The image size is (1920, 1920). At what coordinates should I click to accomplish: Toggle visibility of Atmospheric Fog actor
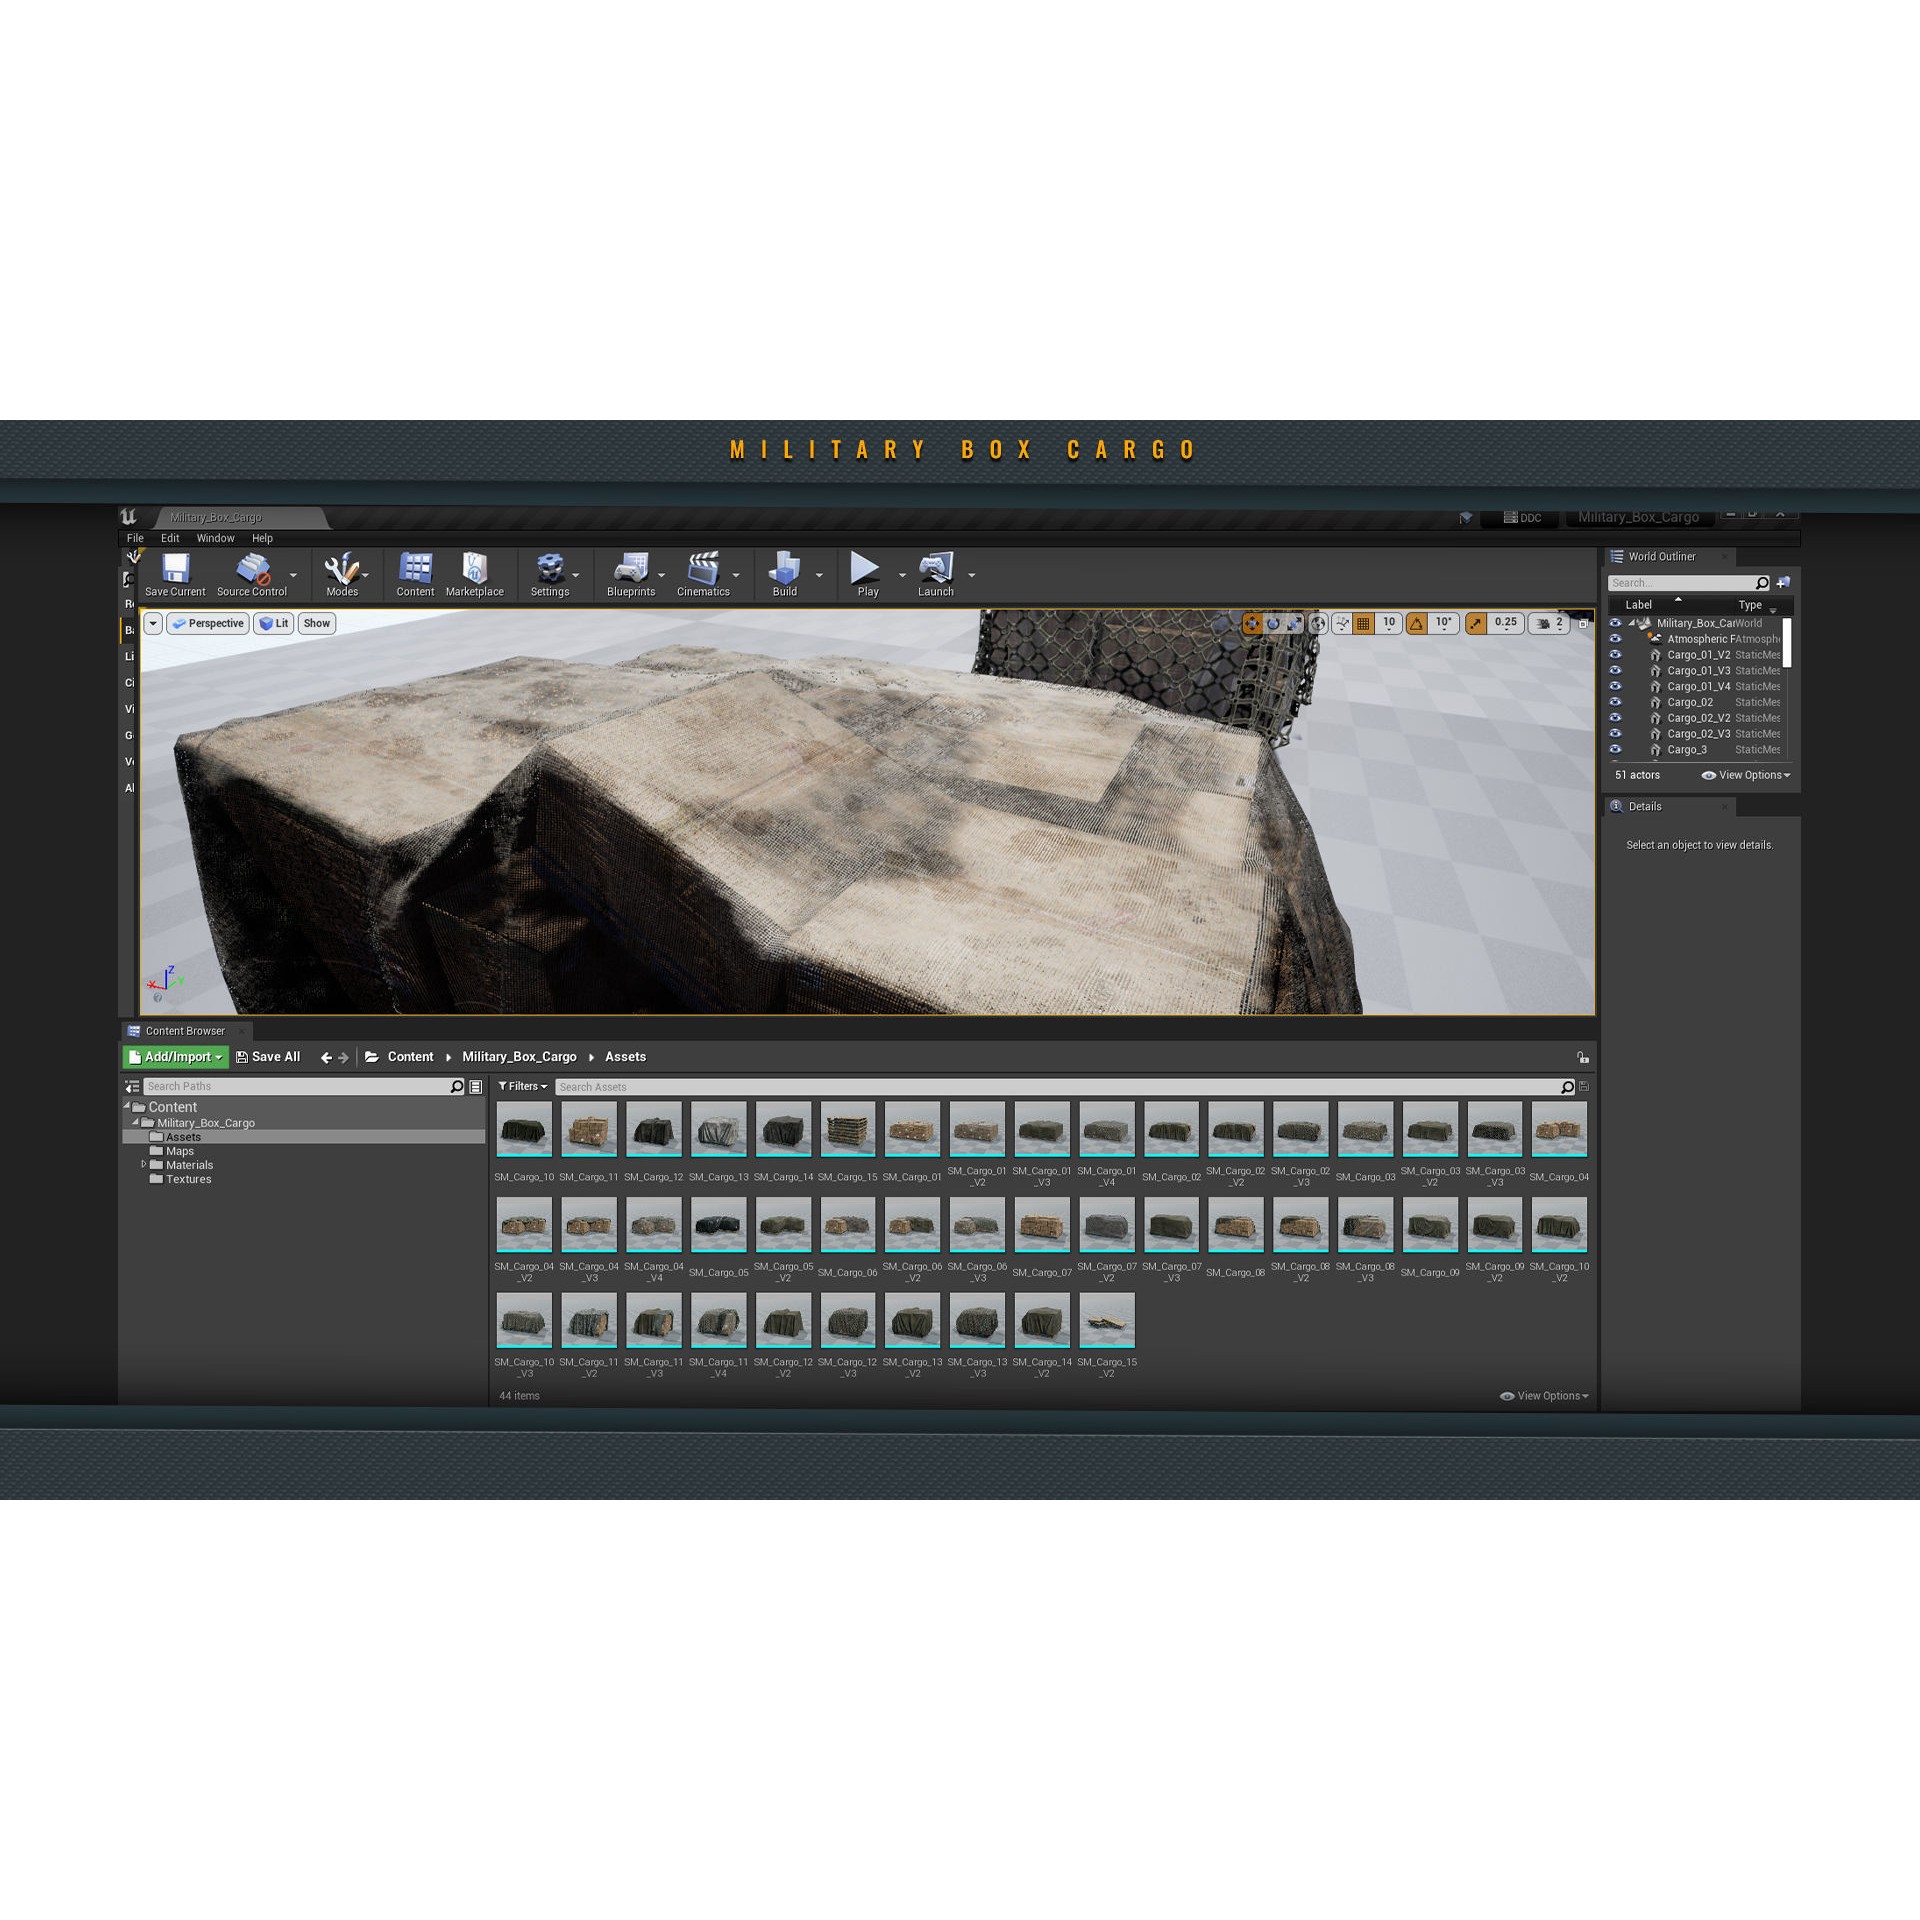tap(1615, 639)
